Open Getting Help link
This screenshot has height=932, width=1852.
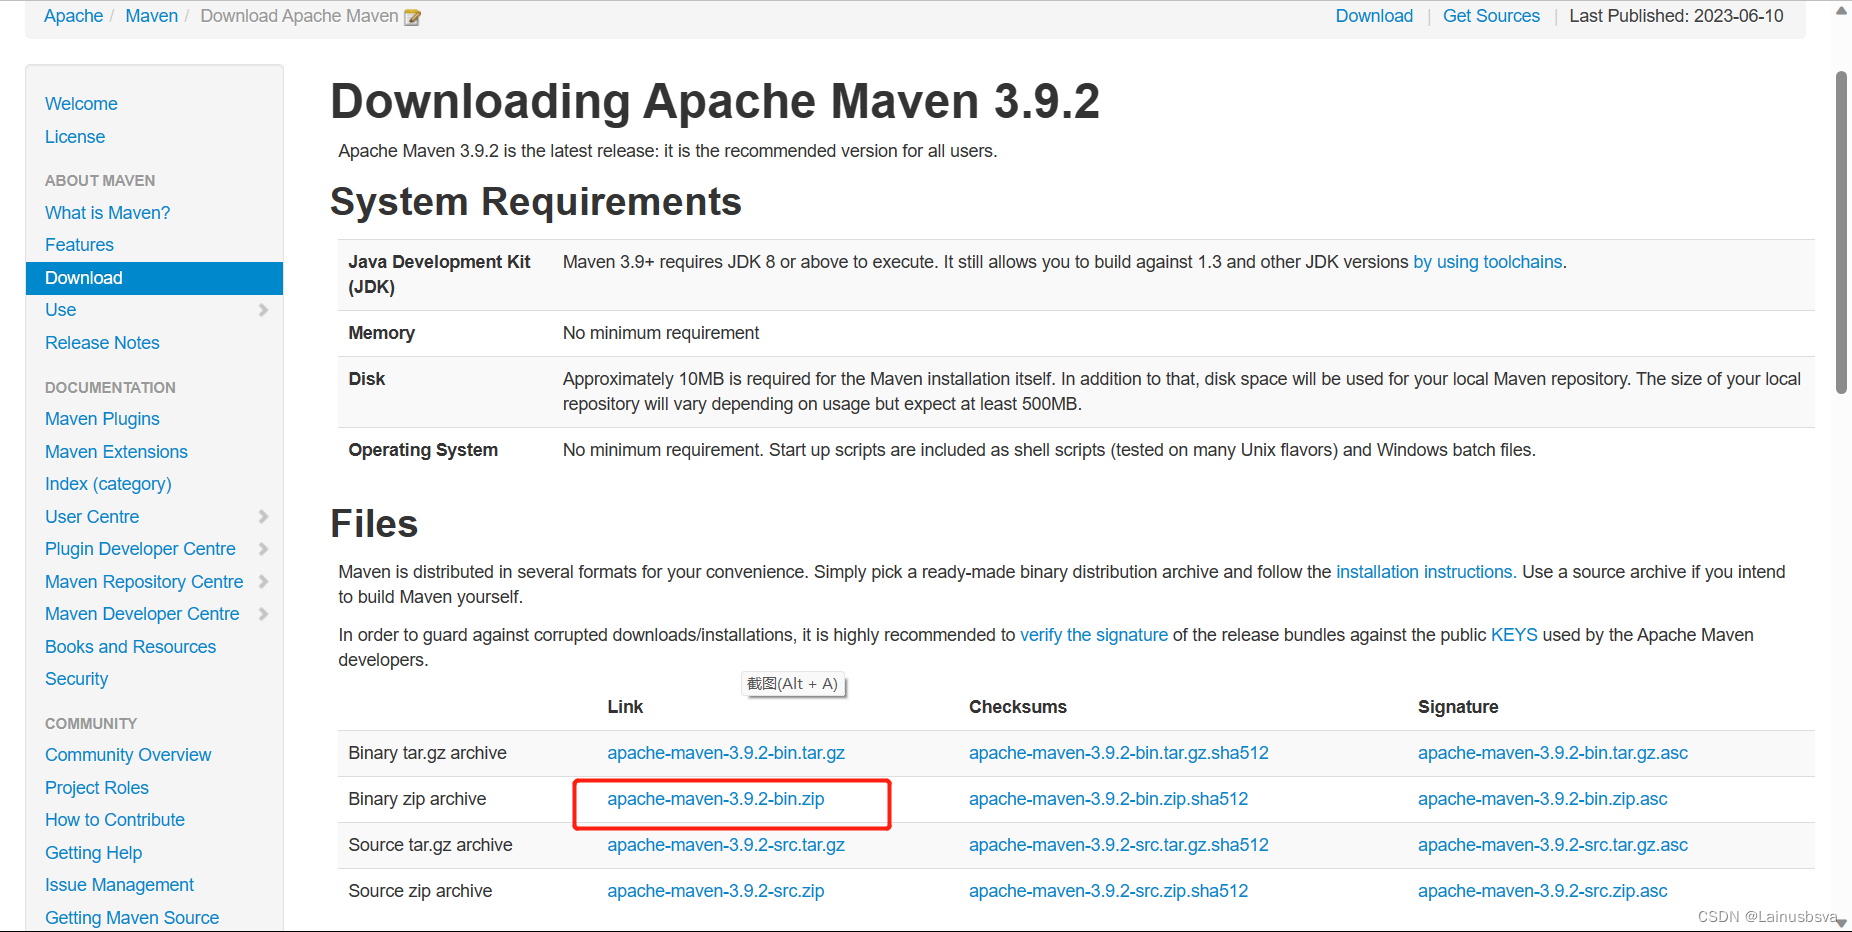click(x=93, y=853)
